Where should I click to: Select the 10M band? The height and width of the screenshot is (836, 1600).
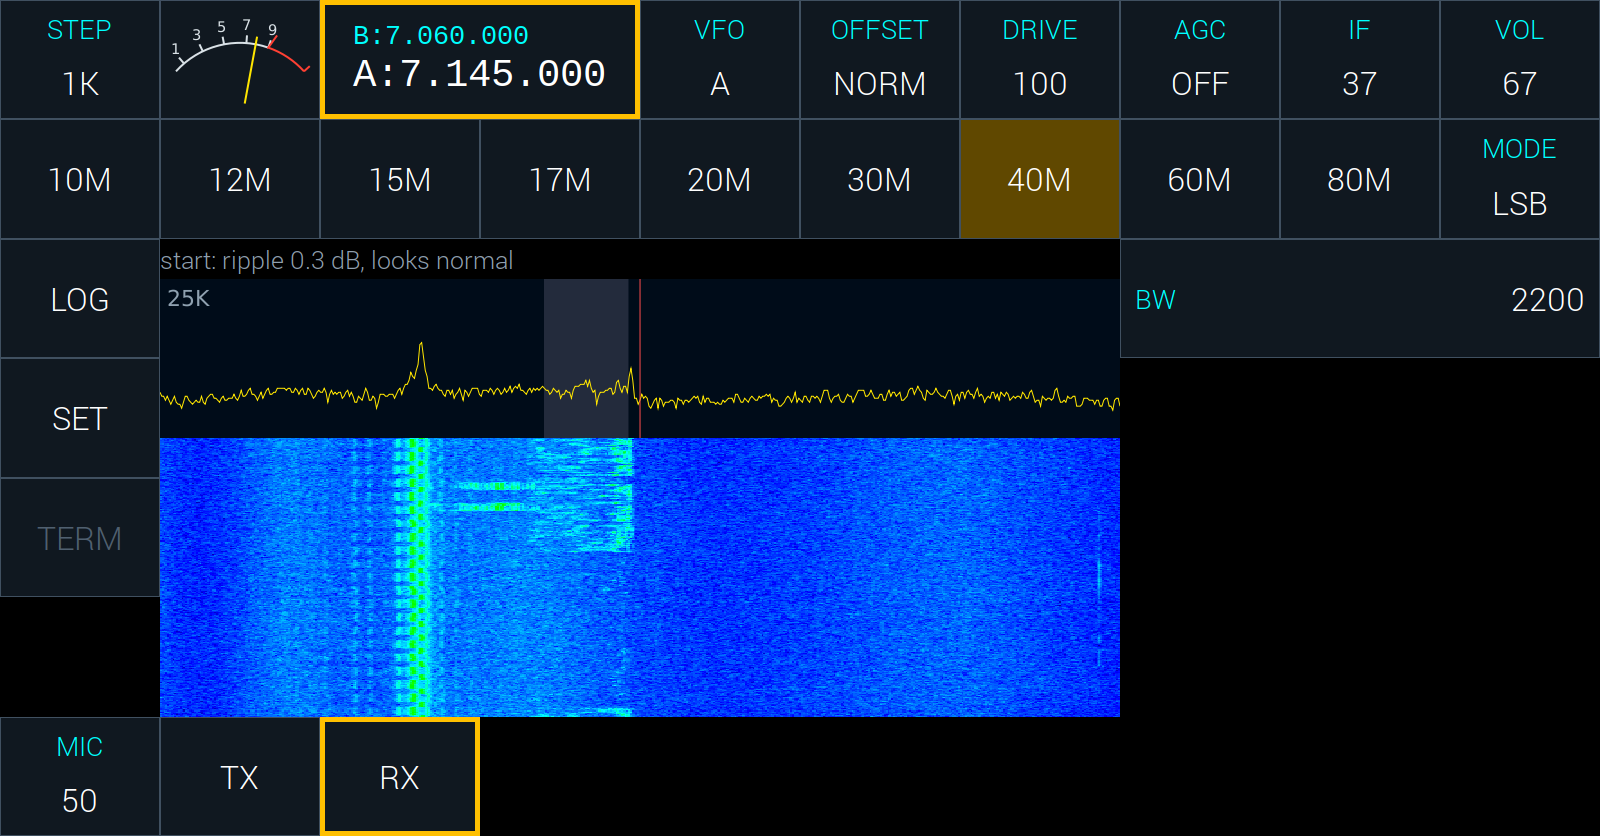click(x=80, y=179)
